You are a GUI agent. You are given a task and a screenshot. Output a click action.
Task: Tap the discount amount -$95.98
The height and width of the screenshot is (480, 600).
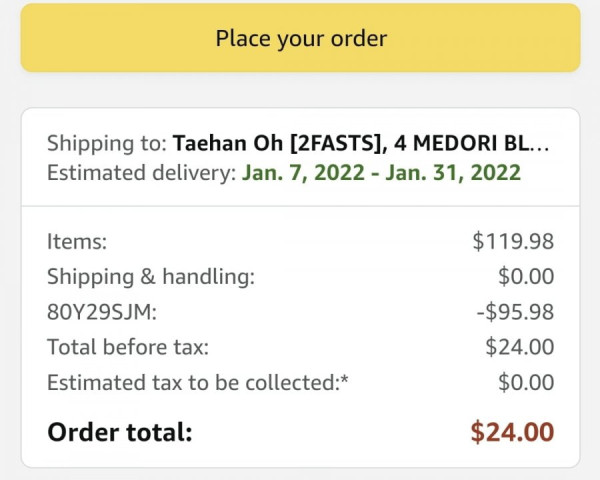515,312
